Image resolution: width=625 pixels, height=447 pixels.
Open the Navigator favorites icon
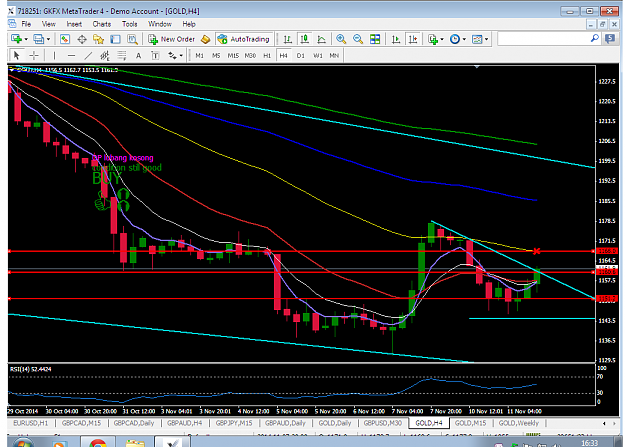(x=98, y=39)
